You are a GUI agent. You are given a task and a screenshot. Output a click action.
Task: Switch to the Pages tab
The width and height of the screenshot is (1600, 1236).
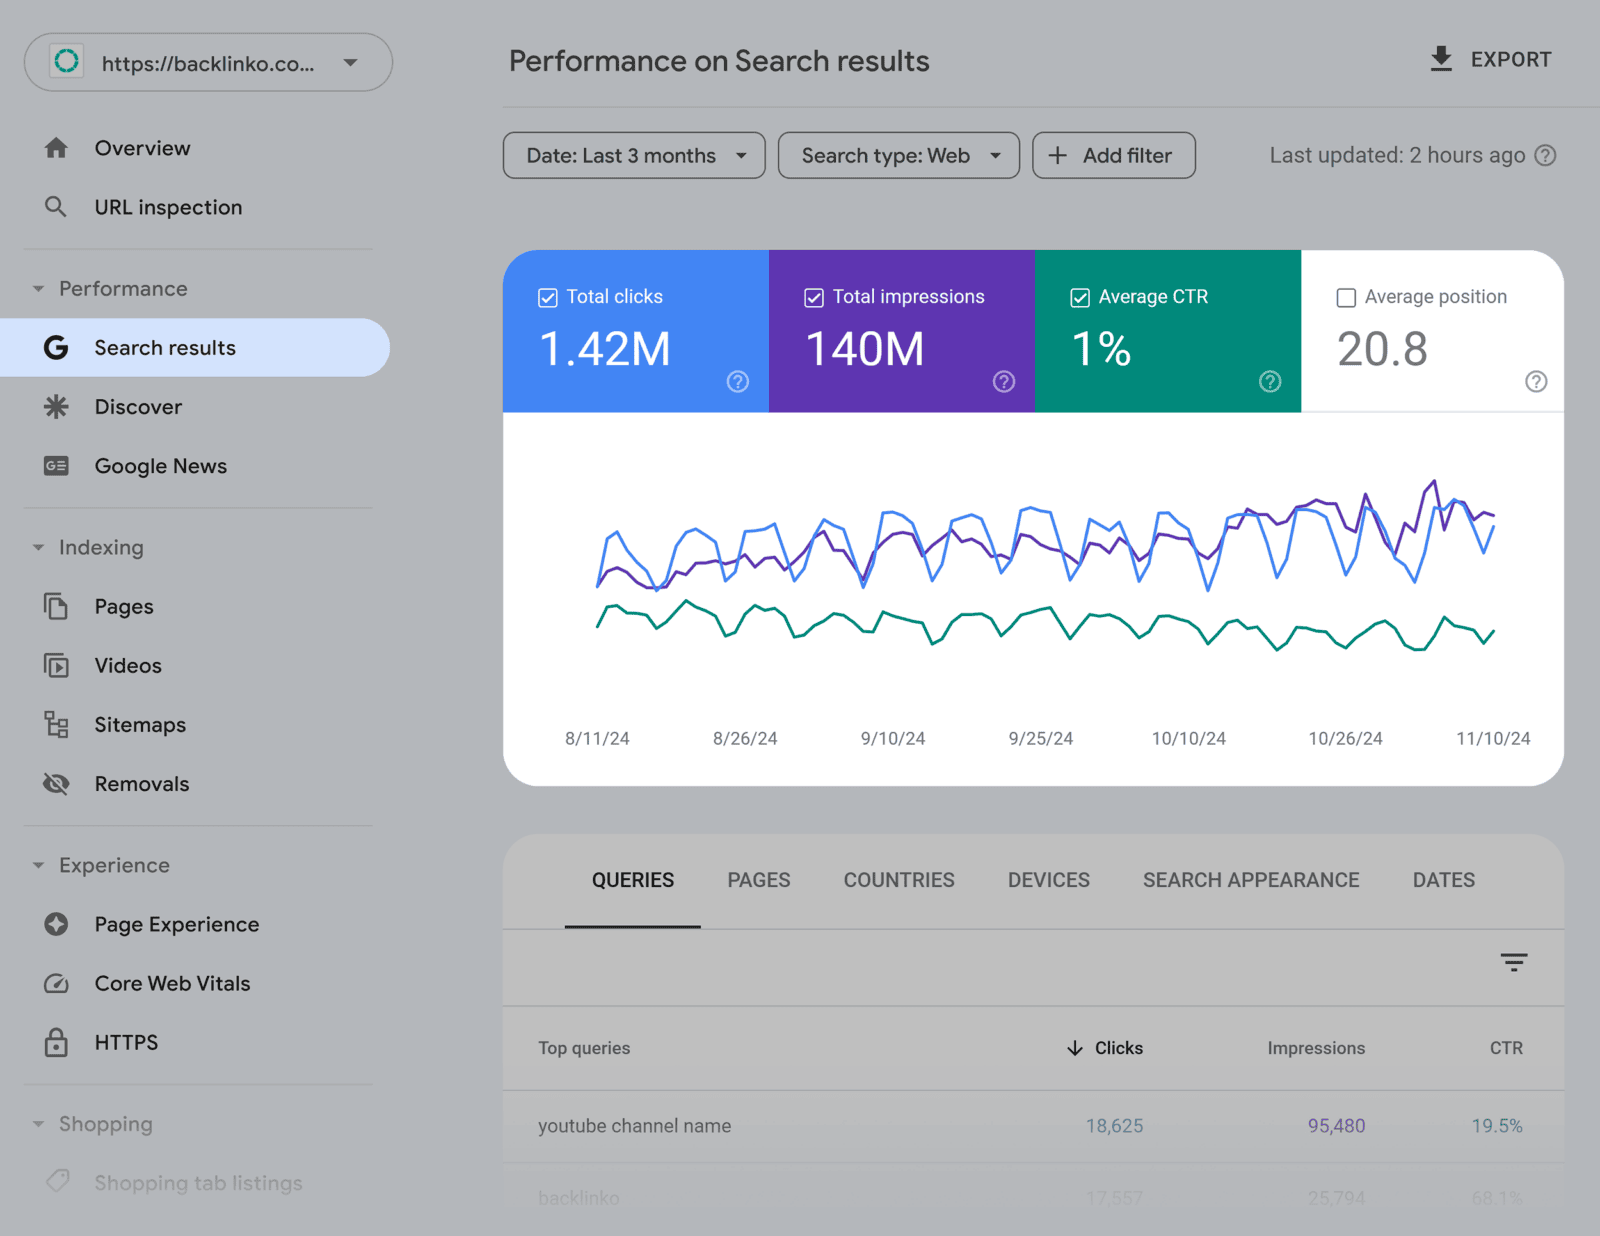pos(758,880)
